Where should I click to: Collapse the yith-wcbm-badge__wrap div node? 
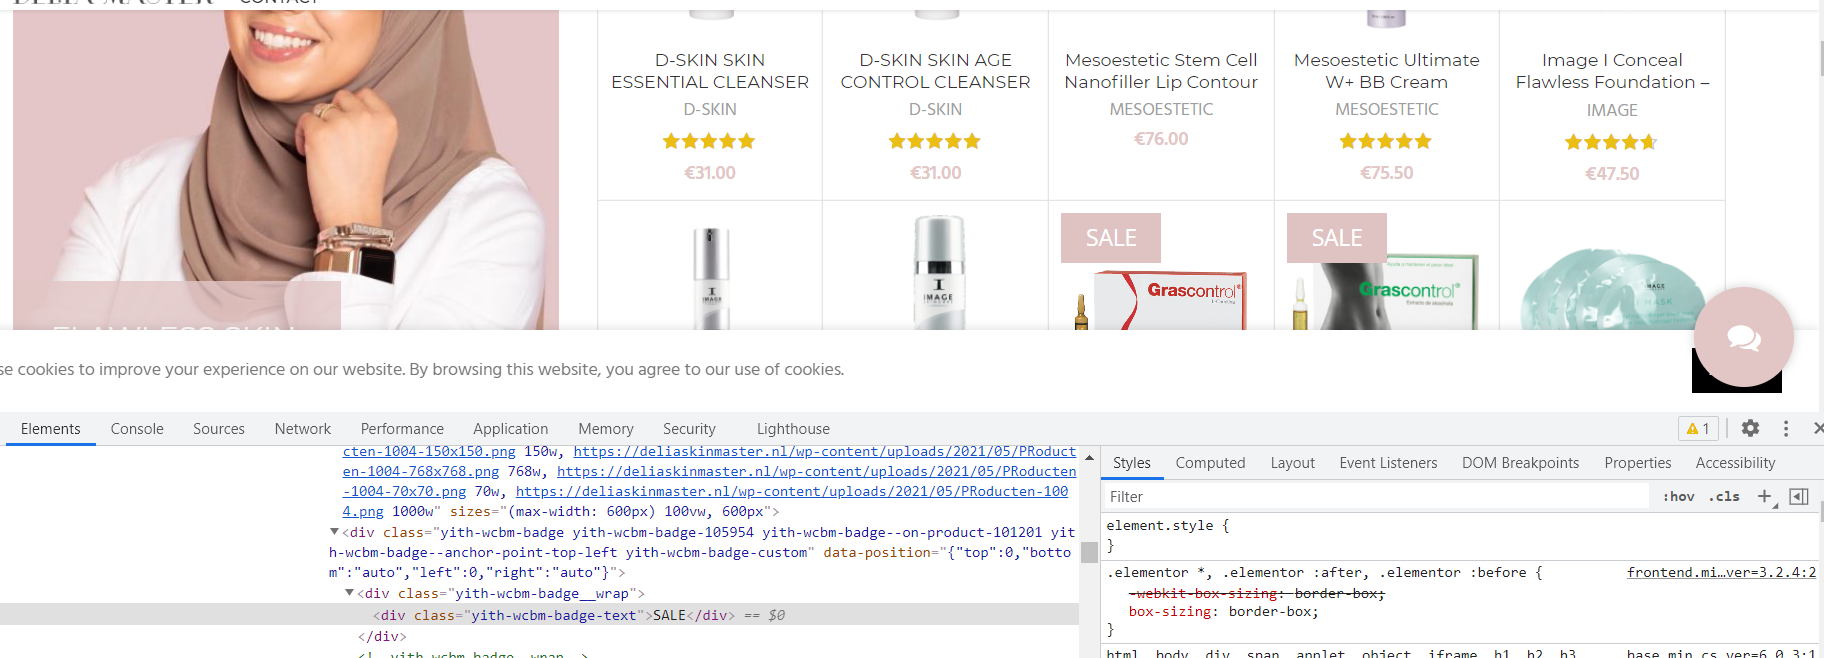pos(350,593)
